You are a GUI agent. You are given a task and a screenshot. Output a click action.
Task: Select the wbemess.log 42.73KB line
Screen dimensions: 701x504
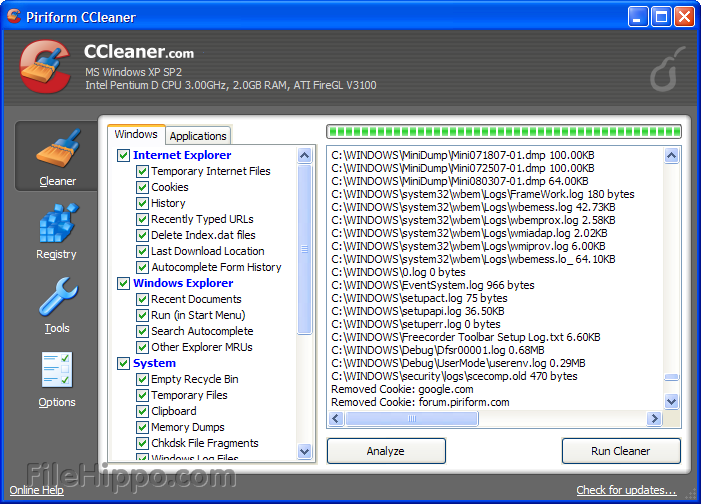click(473, 207)
